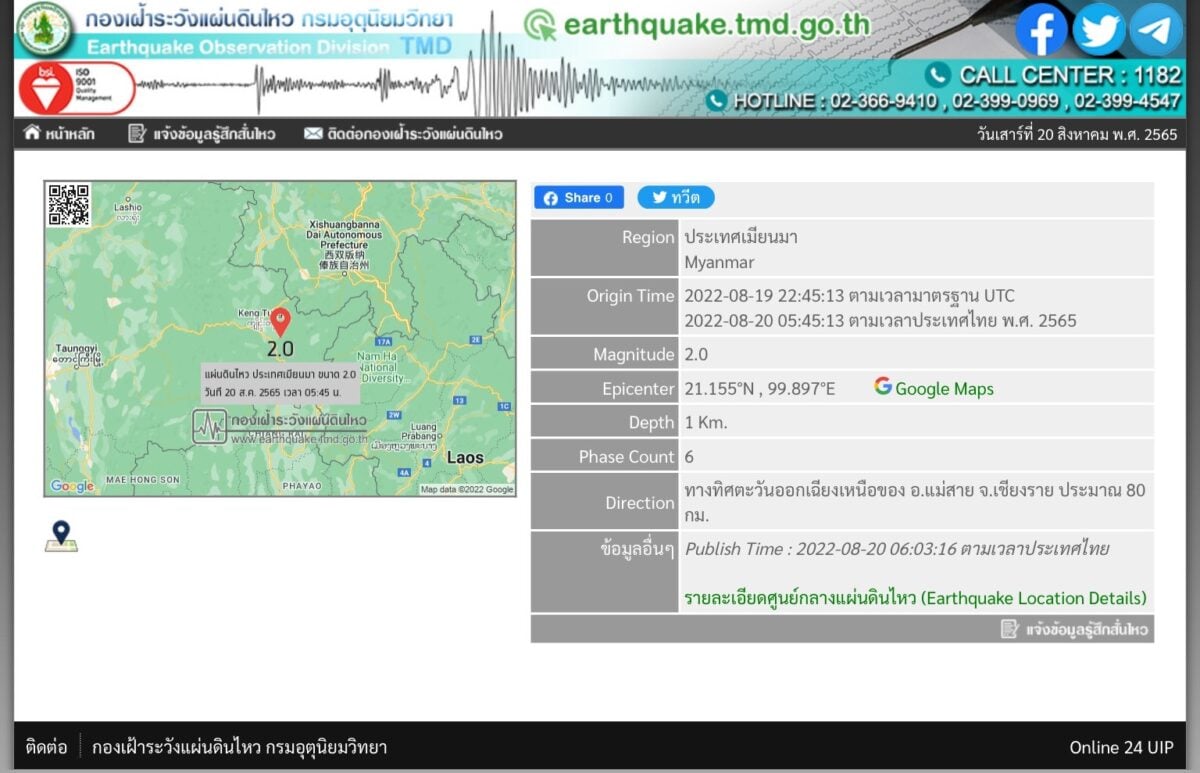Image resolution: width=1200 pixels, height=773 pixels.
Task: Open แจ้งข้อมูลรู้สึกสั่นไหว in top menu
Action: click(x=202, y=134)
